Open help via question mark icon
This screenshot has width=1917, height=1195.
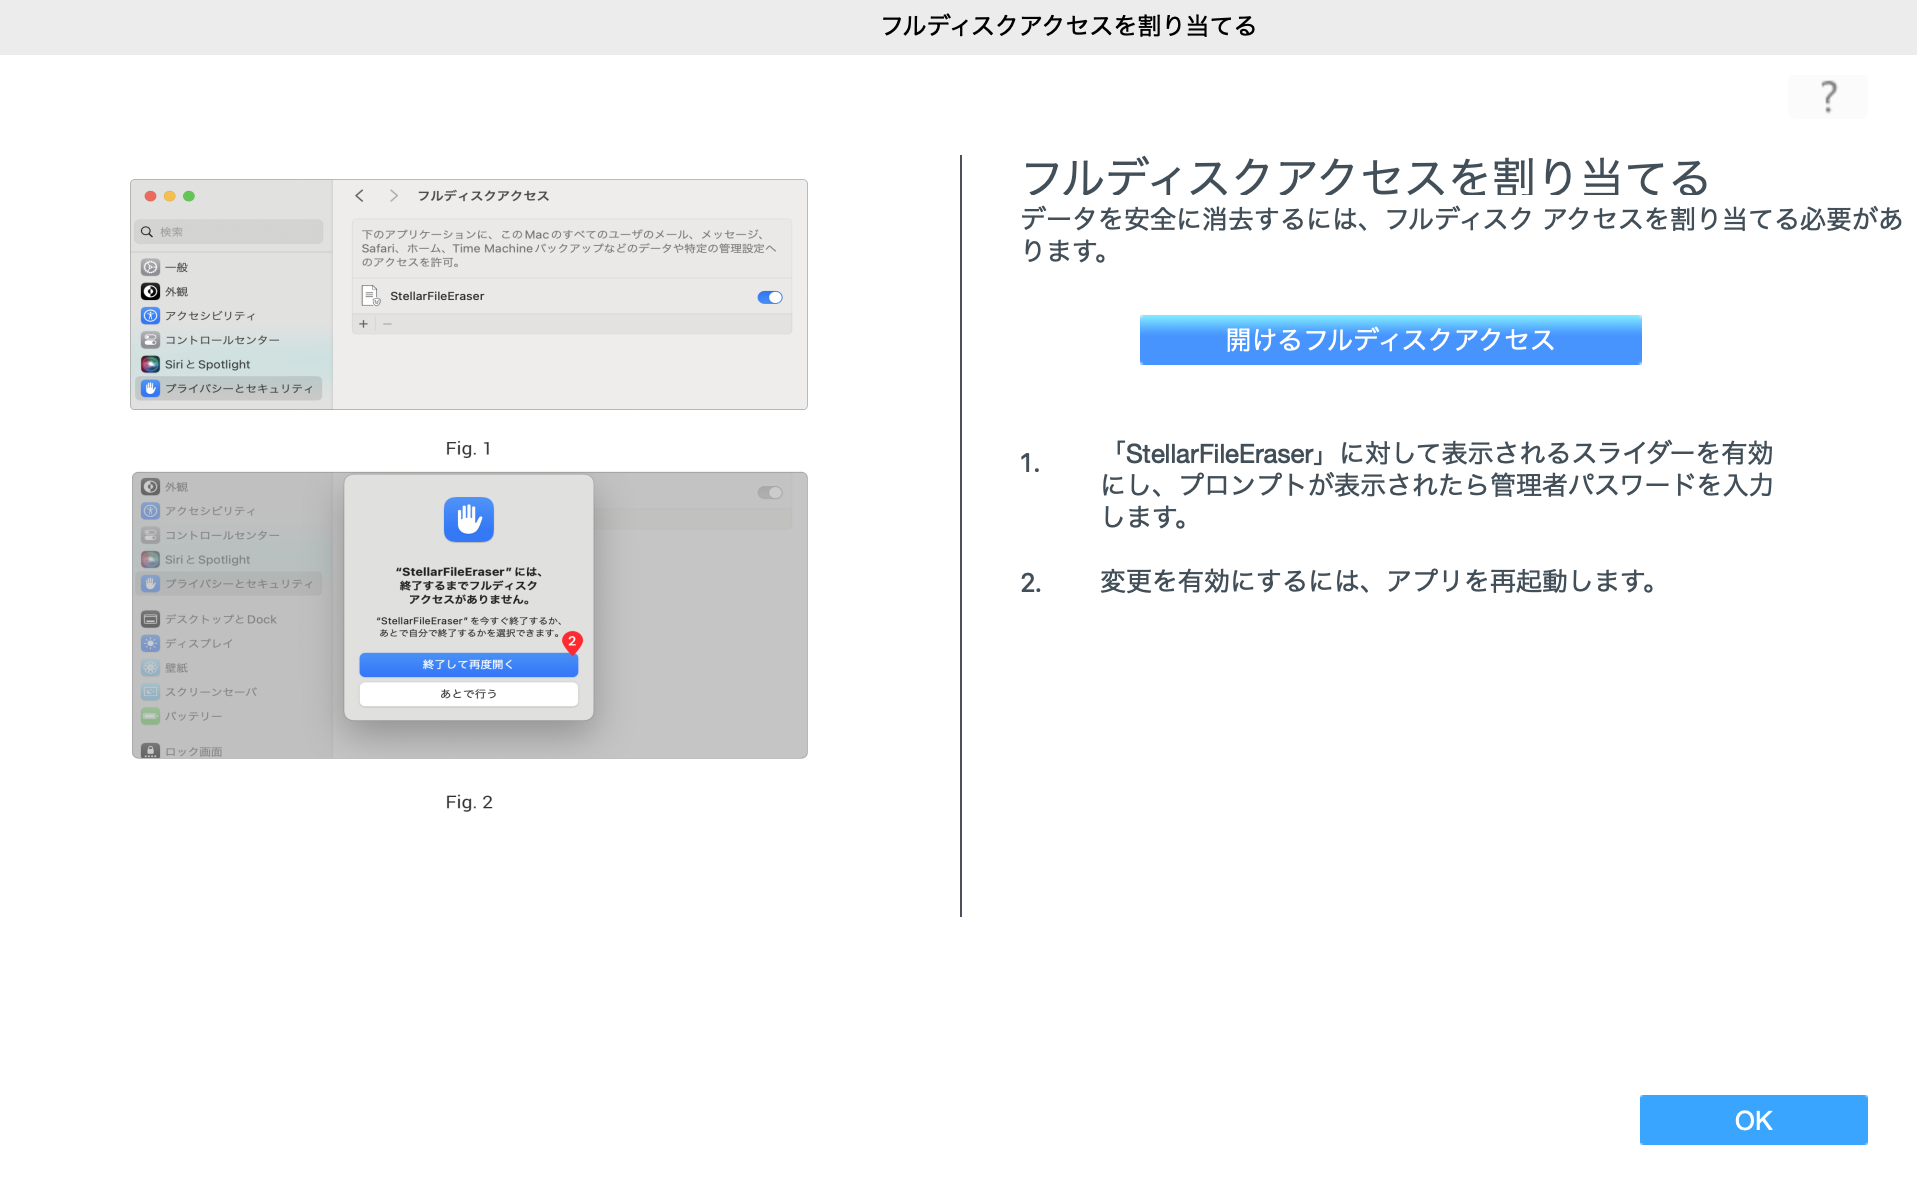click(1827, 97)
